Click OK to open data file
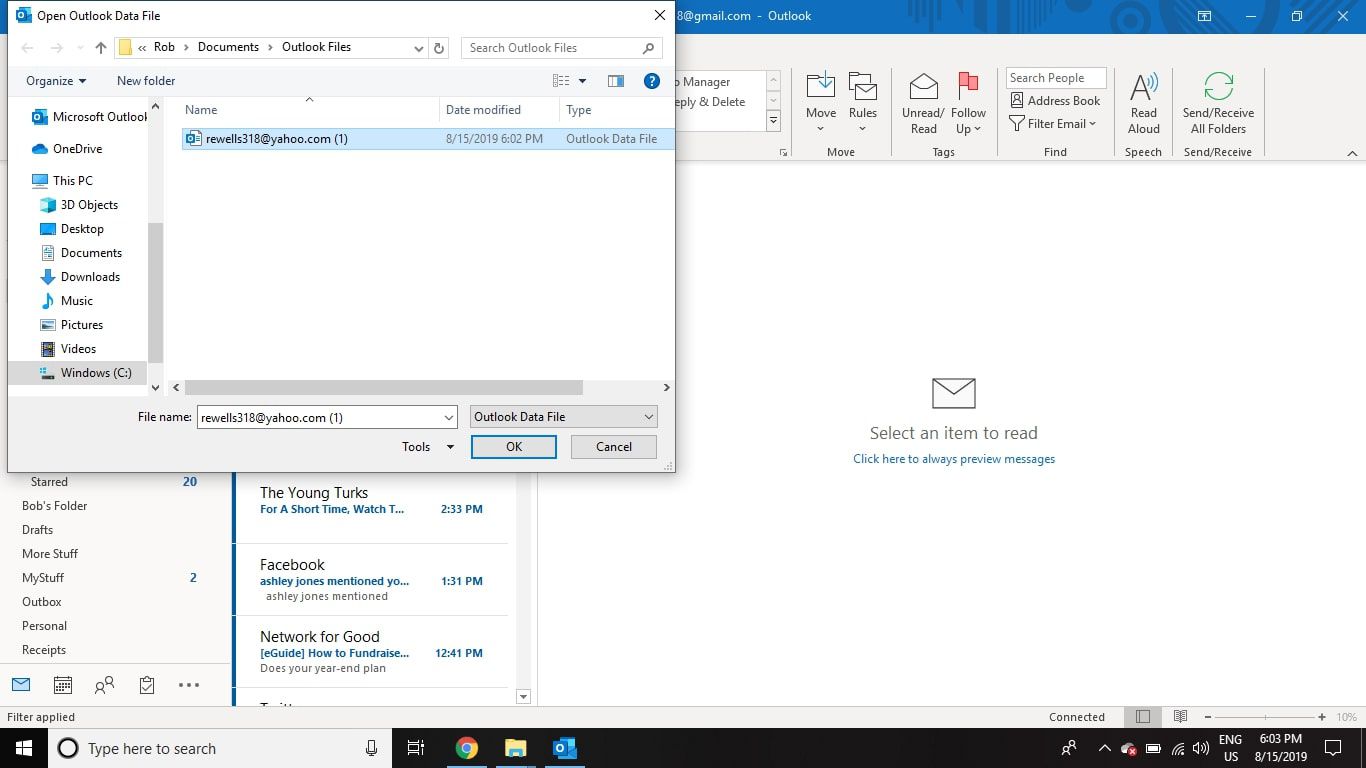The height and width of the screenshot is (768, 1366). pyautogui.click(x=514, y=447)
